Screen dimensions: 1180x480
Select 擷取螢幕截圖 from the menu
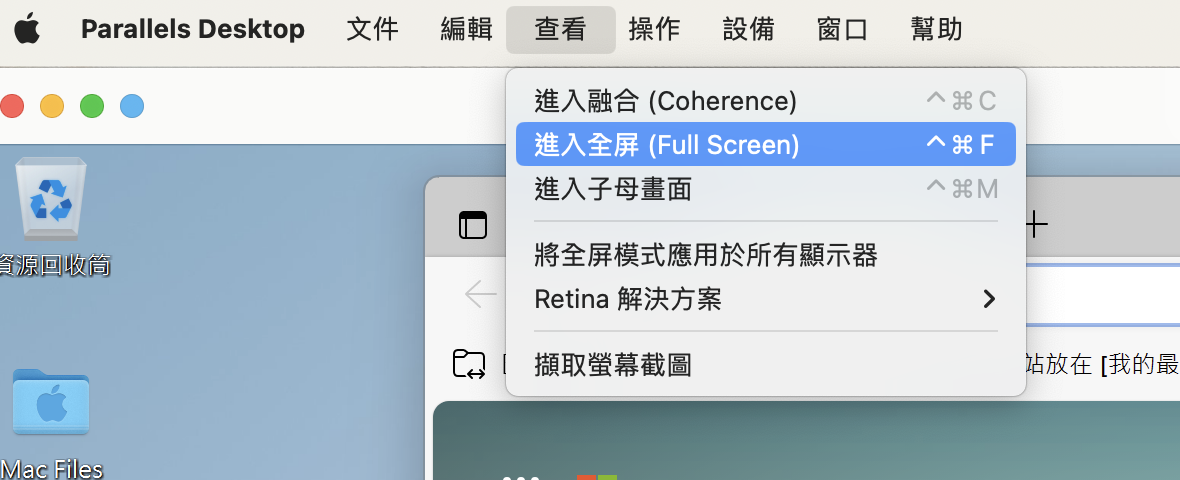pyautogui.click(x=765, y=366)
